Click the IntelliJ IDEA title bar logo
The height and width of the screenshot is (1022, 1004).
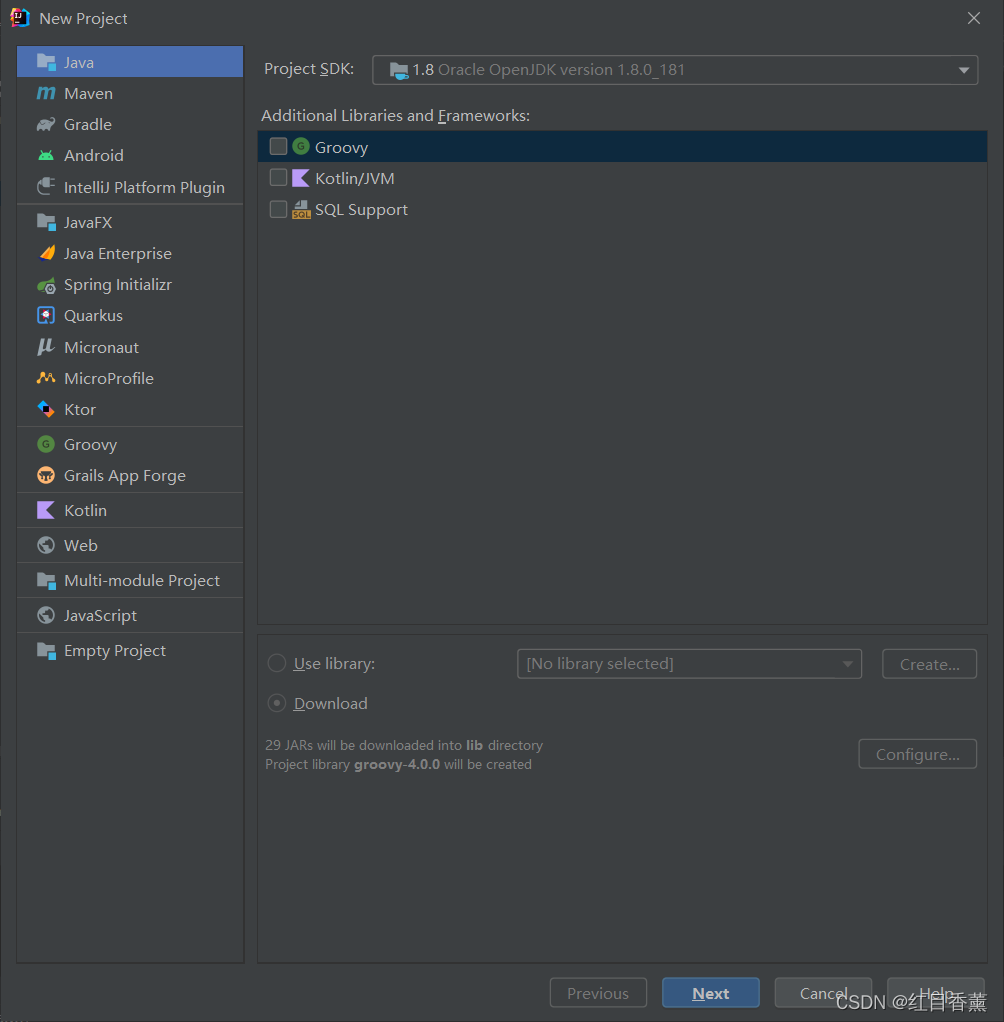coord(20,18)
